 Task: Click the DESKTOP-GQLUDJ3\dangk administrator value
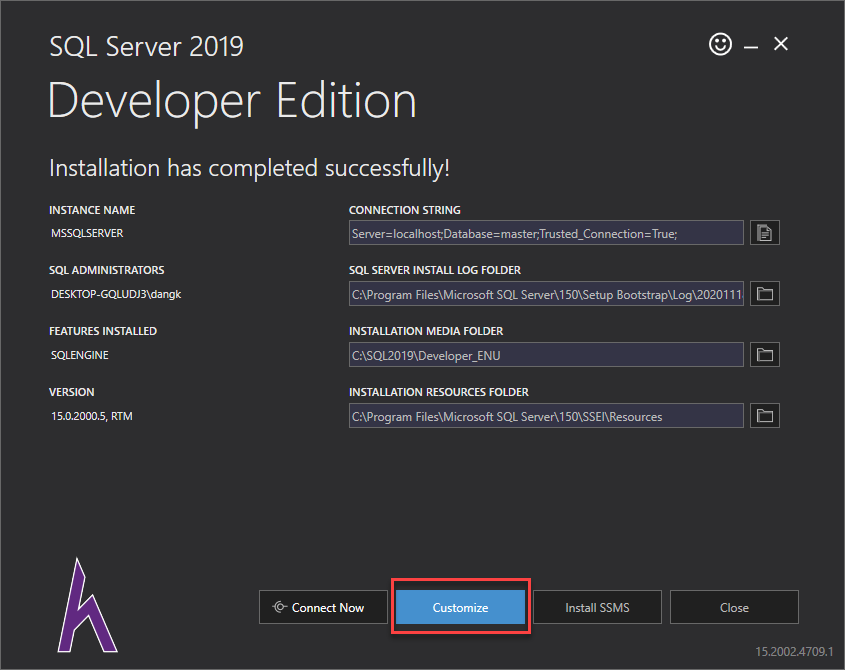[116, 294]
